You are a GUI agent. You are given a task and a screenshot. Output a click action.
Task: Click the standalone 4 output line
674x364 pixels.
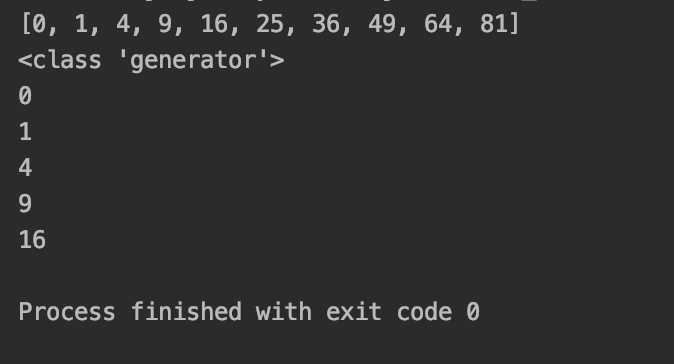[x=25, y=168]
